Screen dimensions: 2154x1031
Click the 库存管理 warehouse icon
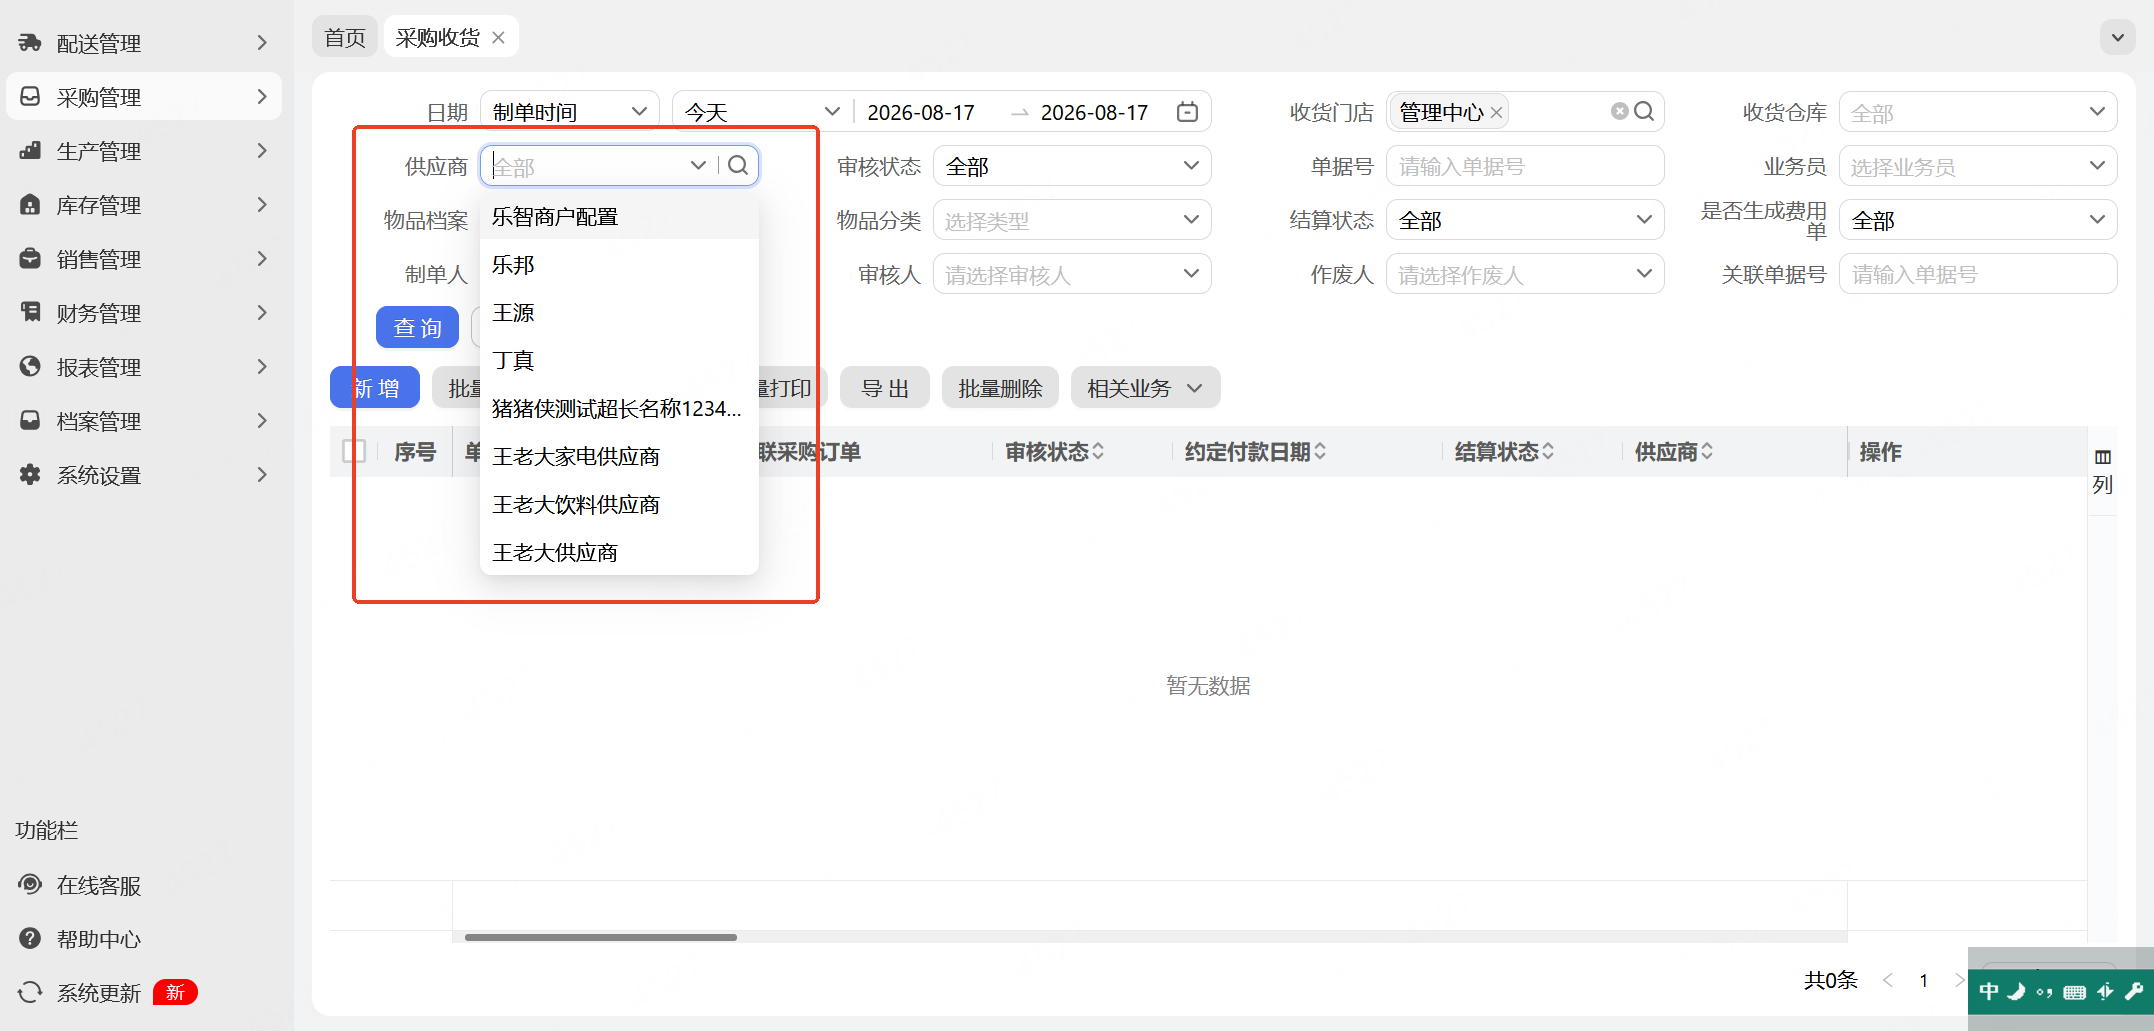pos(30,205)
